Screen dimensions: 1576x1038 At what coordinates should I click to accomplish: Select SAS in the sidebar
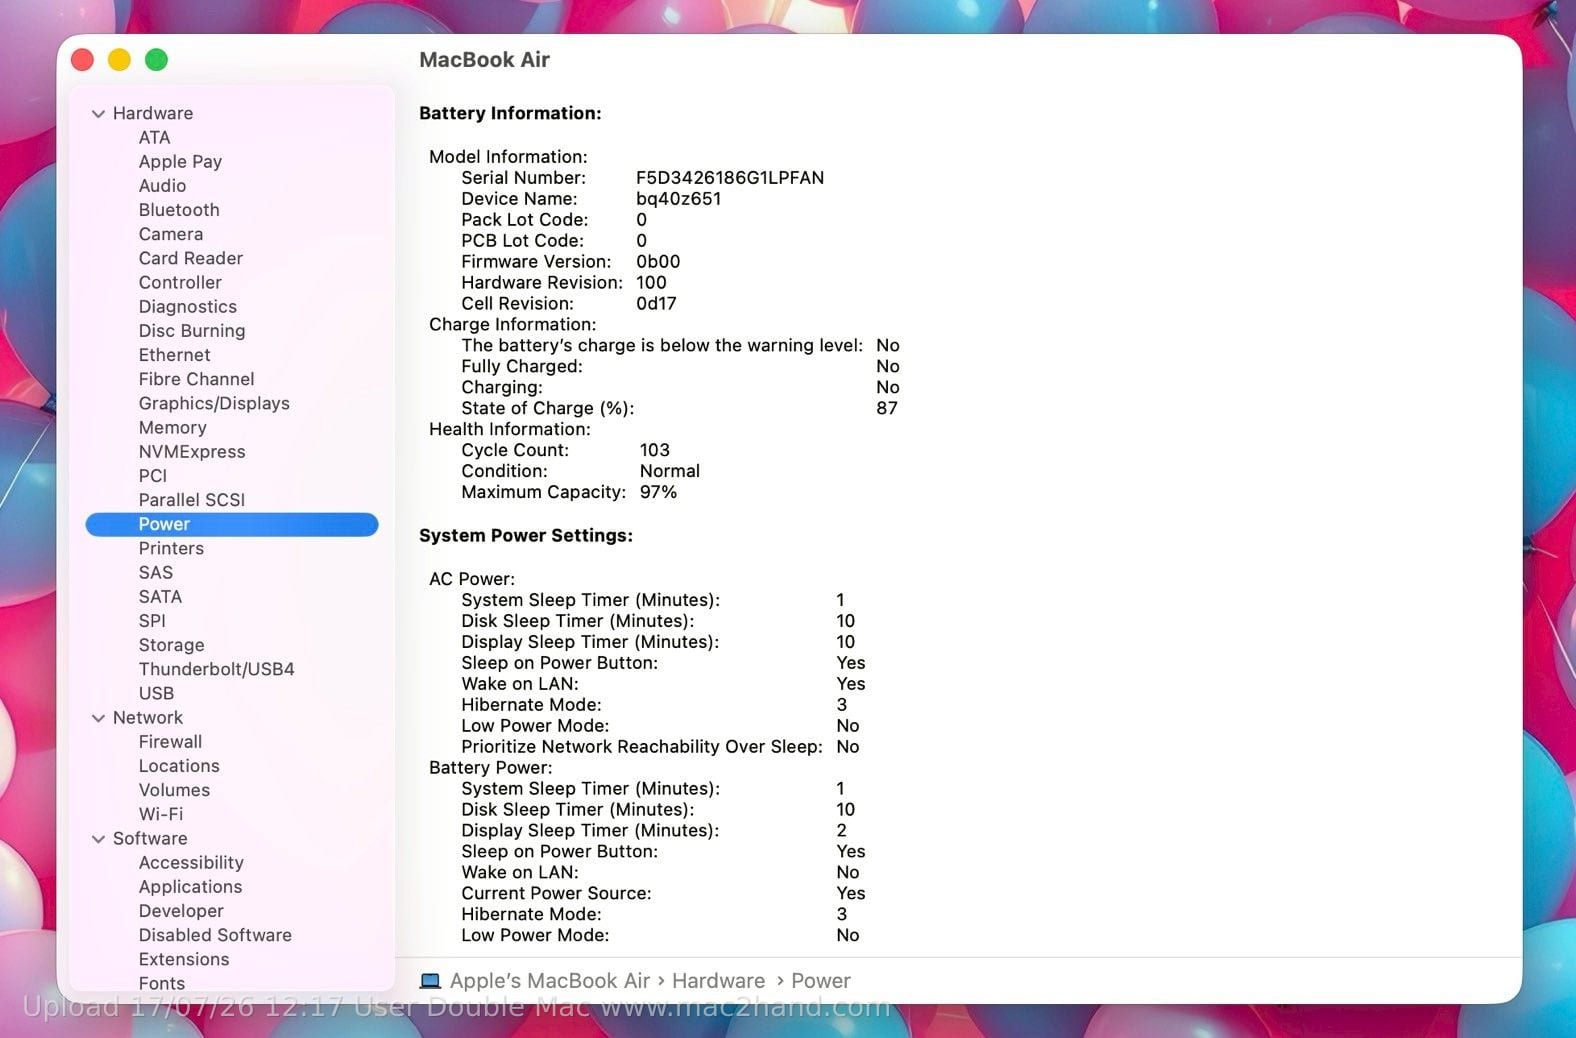coord(156,572)
